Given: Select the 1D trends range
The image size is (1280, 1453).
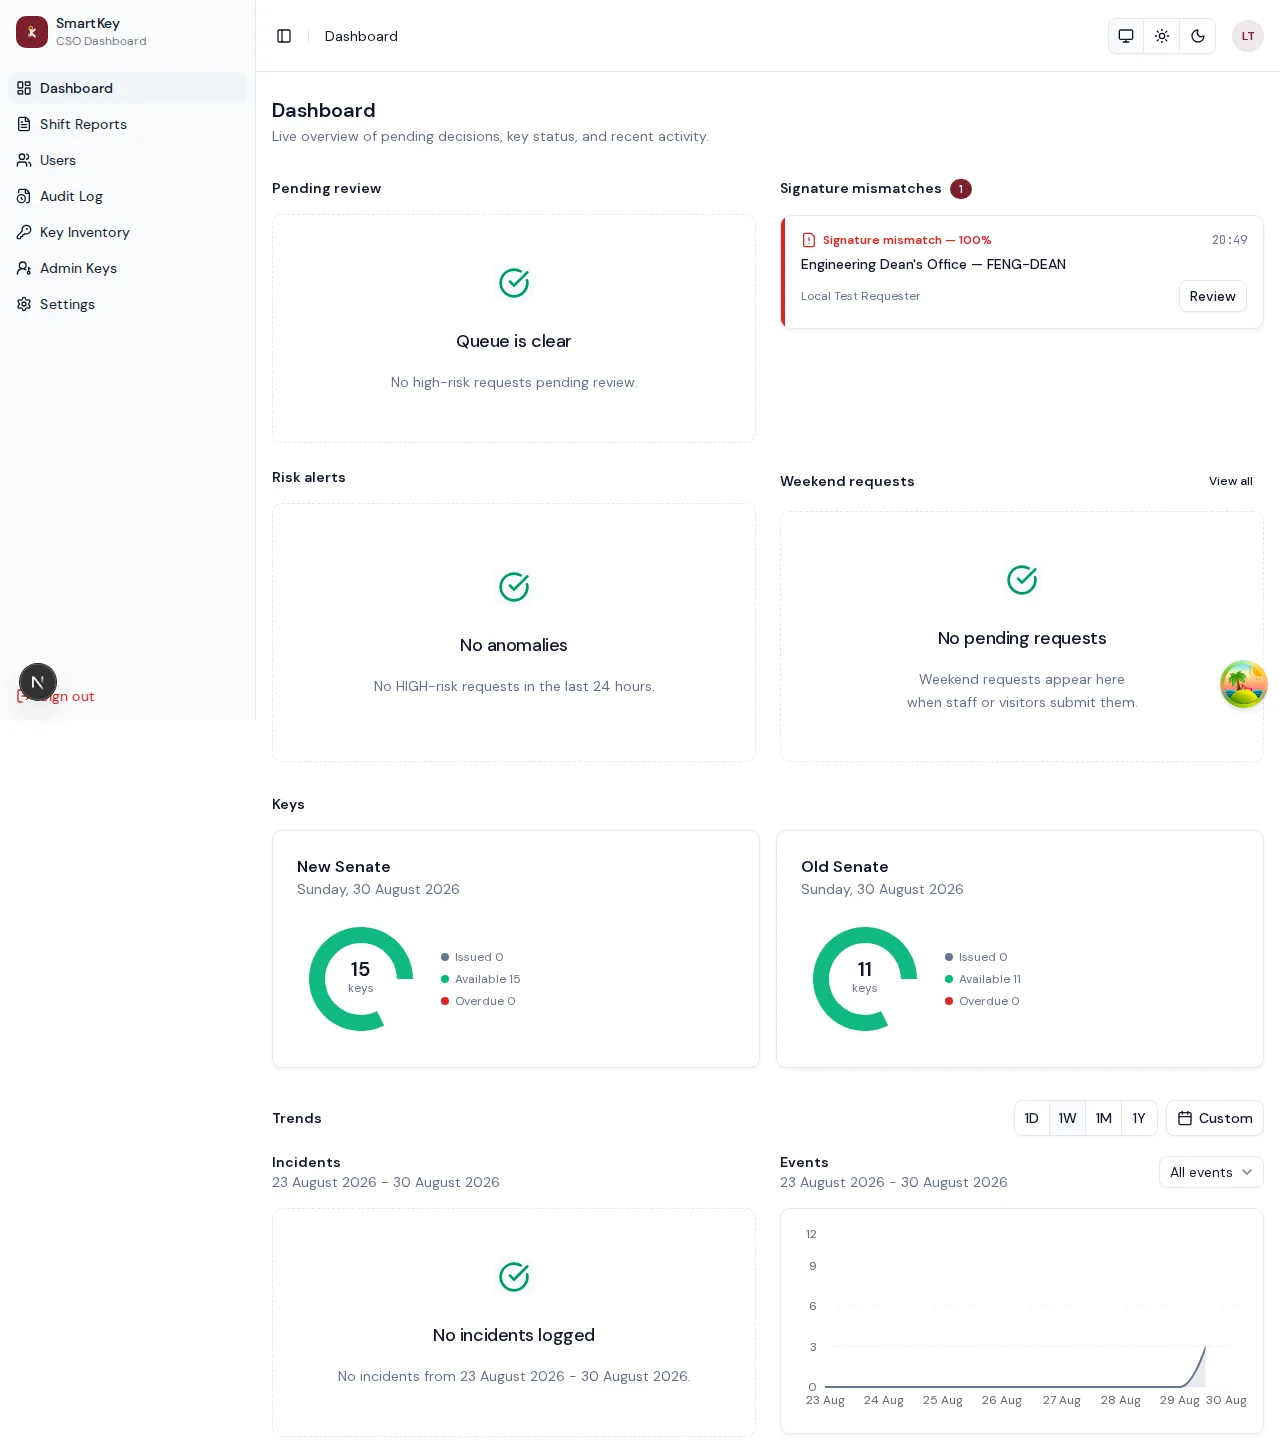Looking at the screenshot, I should tap(1032, 1118).
